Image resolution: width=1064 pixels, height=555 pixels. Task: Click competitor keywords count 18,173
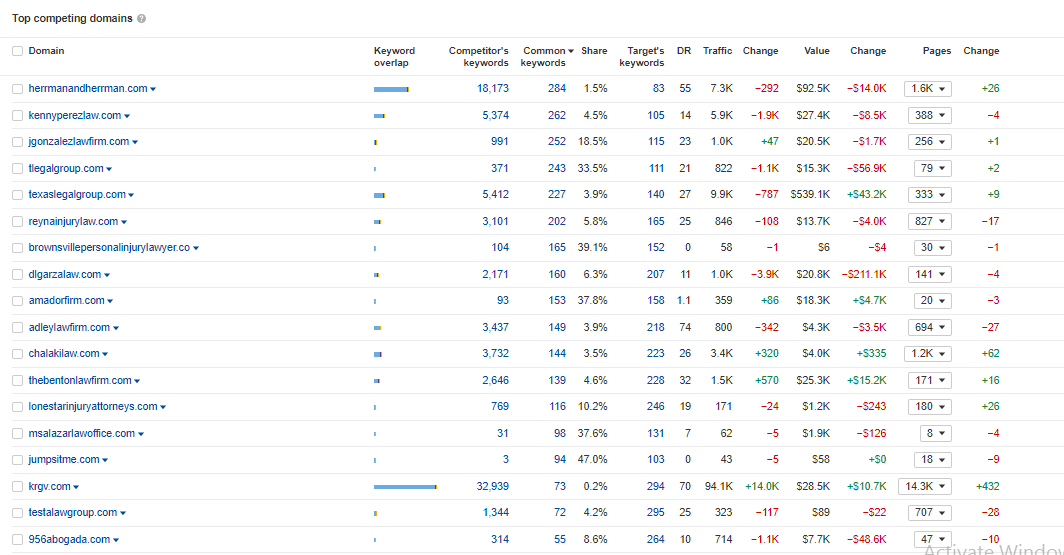pos(493,88)
